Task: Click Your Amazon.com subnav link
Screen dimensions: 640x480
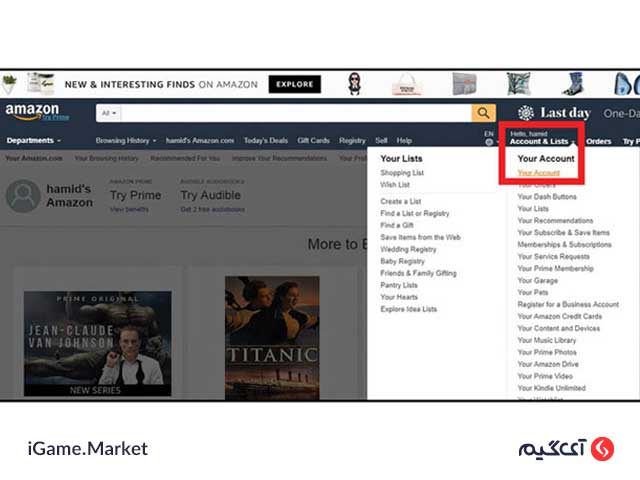Action: 34,158
